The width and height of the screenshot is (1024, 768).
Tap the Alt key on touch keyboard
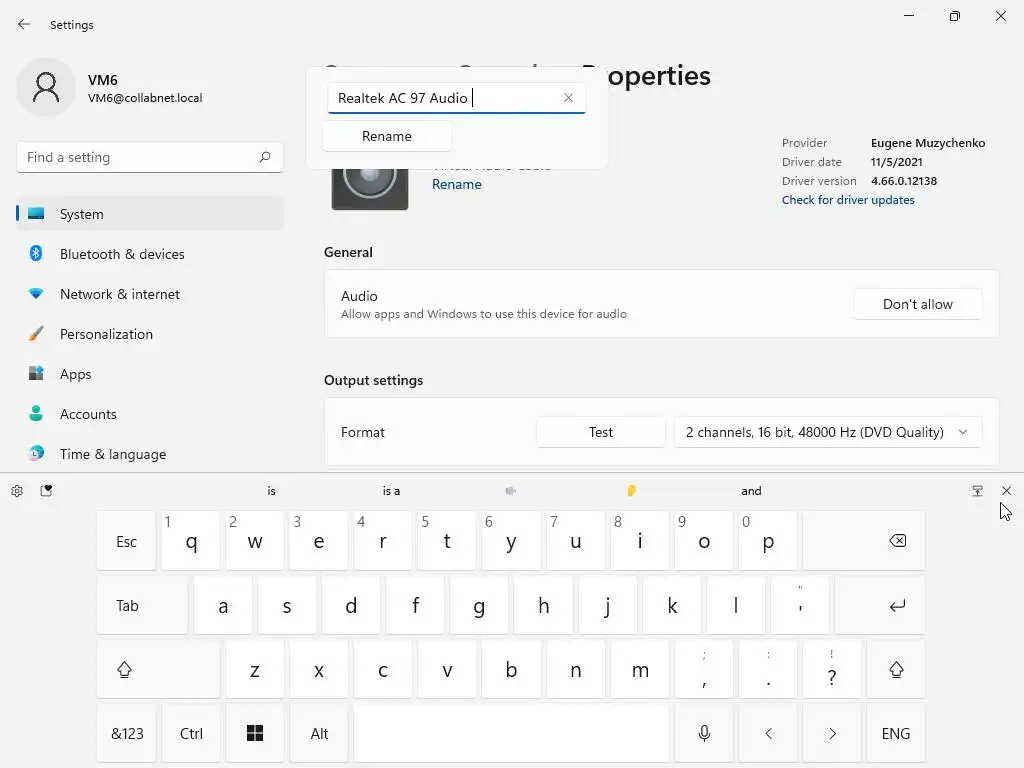(319, 733)
